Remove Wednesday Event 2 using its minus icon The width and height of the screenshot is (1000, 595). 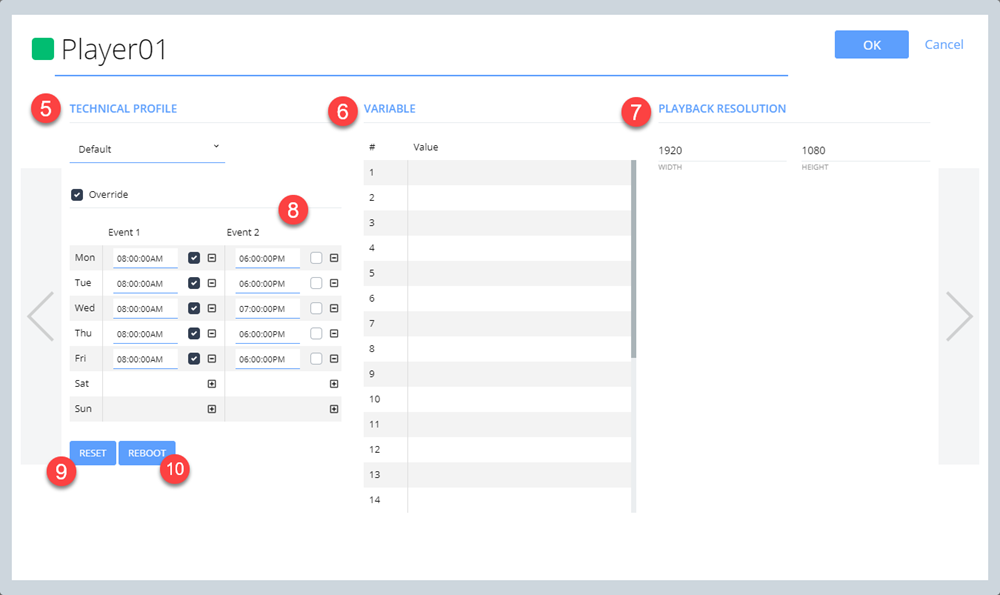[334, 309]
